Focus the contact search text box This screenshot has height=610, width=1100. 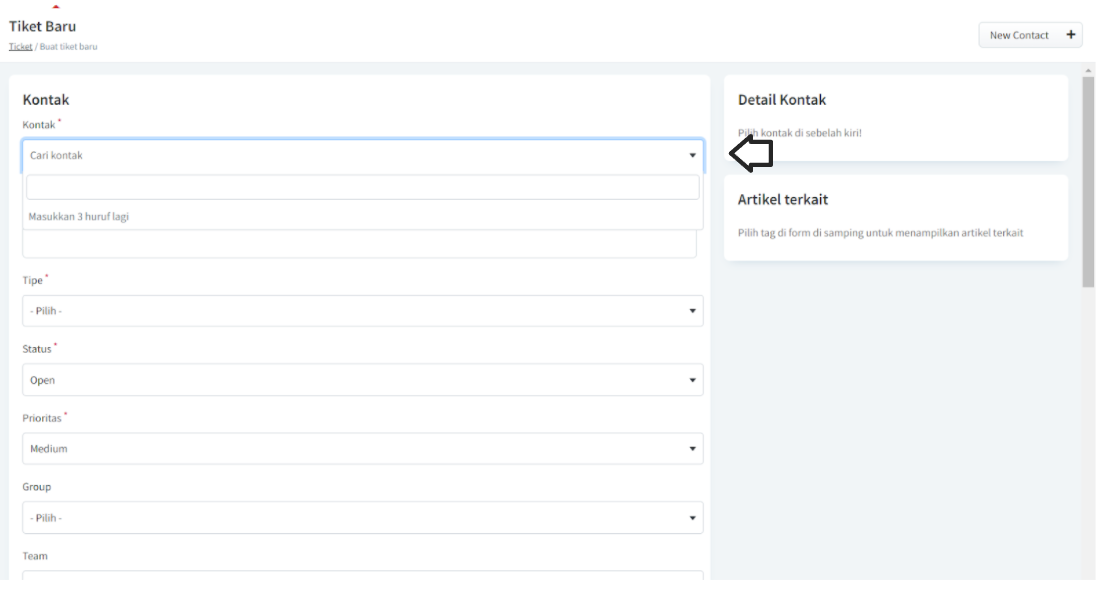pos(362,187)
